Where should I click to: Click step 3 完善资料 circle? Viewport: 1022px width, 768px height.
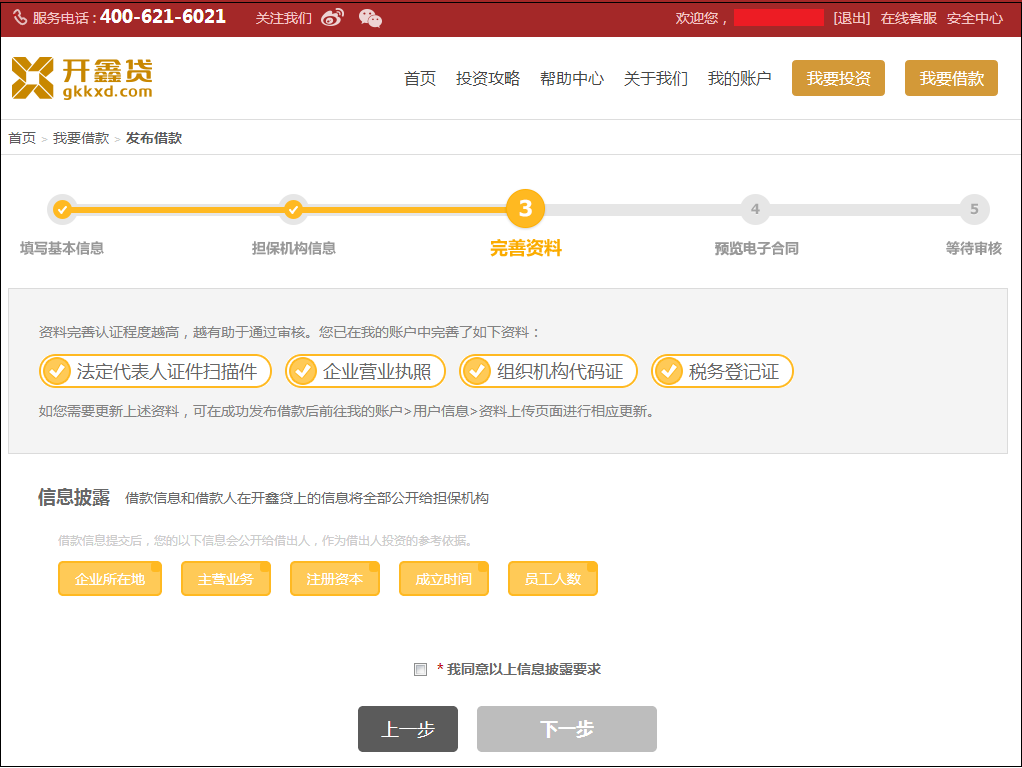[525, 209]
